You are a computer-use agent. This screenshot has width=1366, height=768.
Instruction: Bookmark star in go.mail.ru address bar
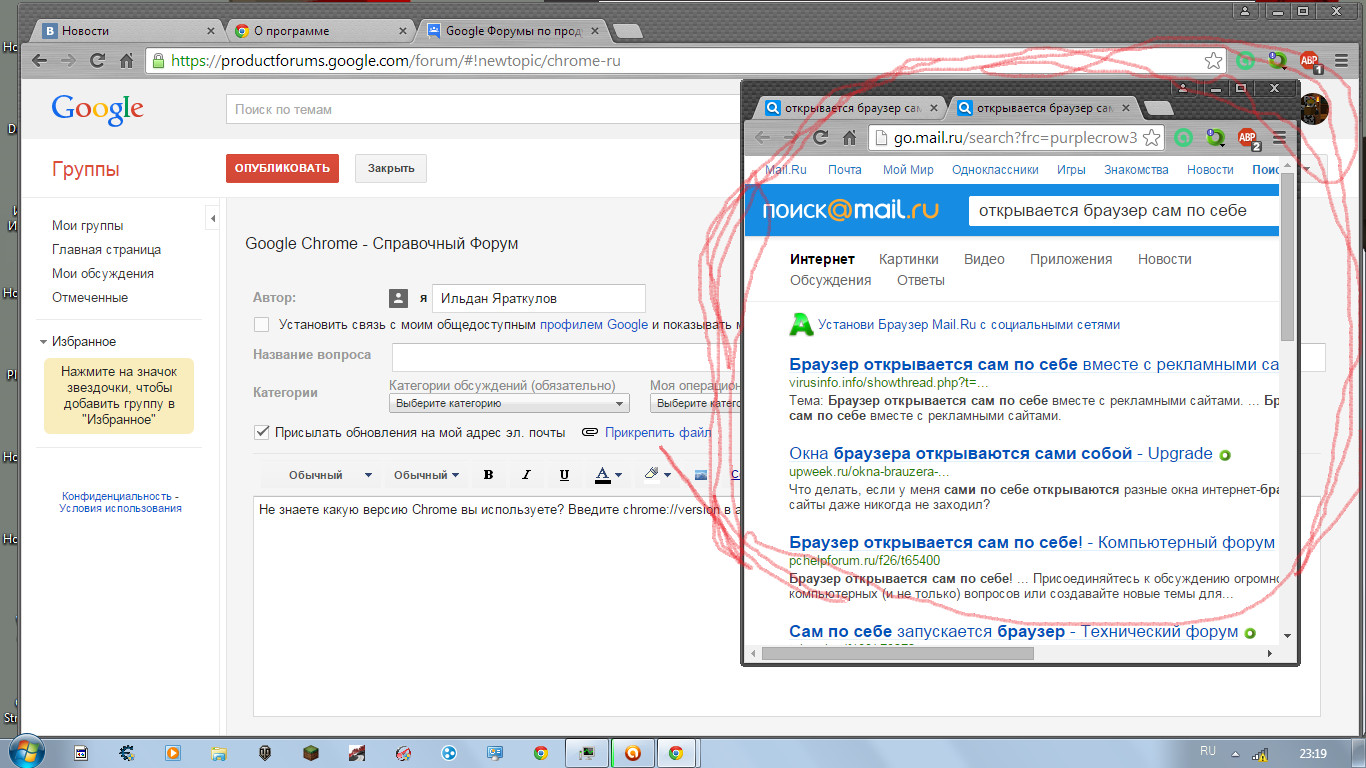coord(1152,138)
